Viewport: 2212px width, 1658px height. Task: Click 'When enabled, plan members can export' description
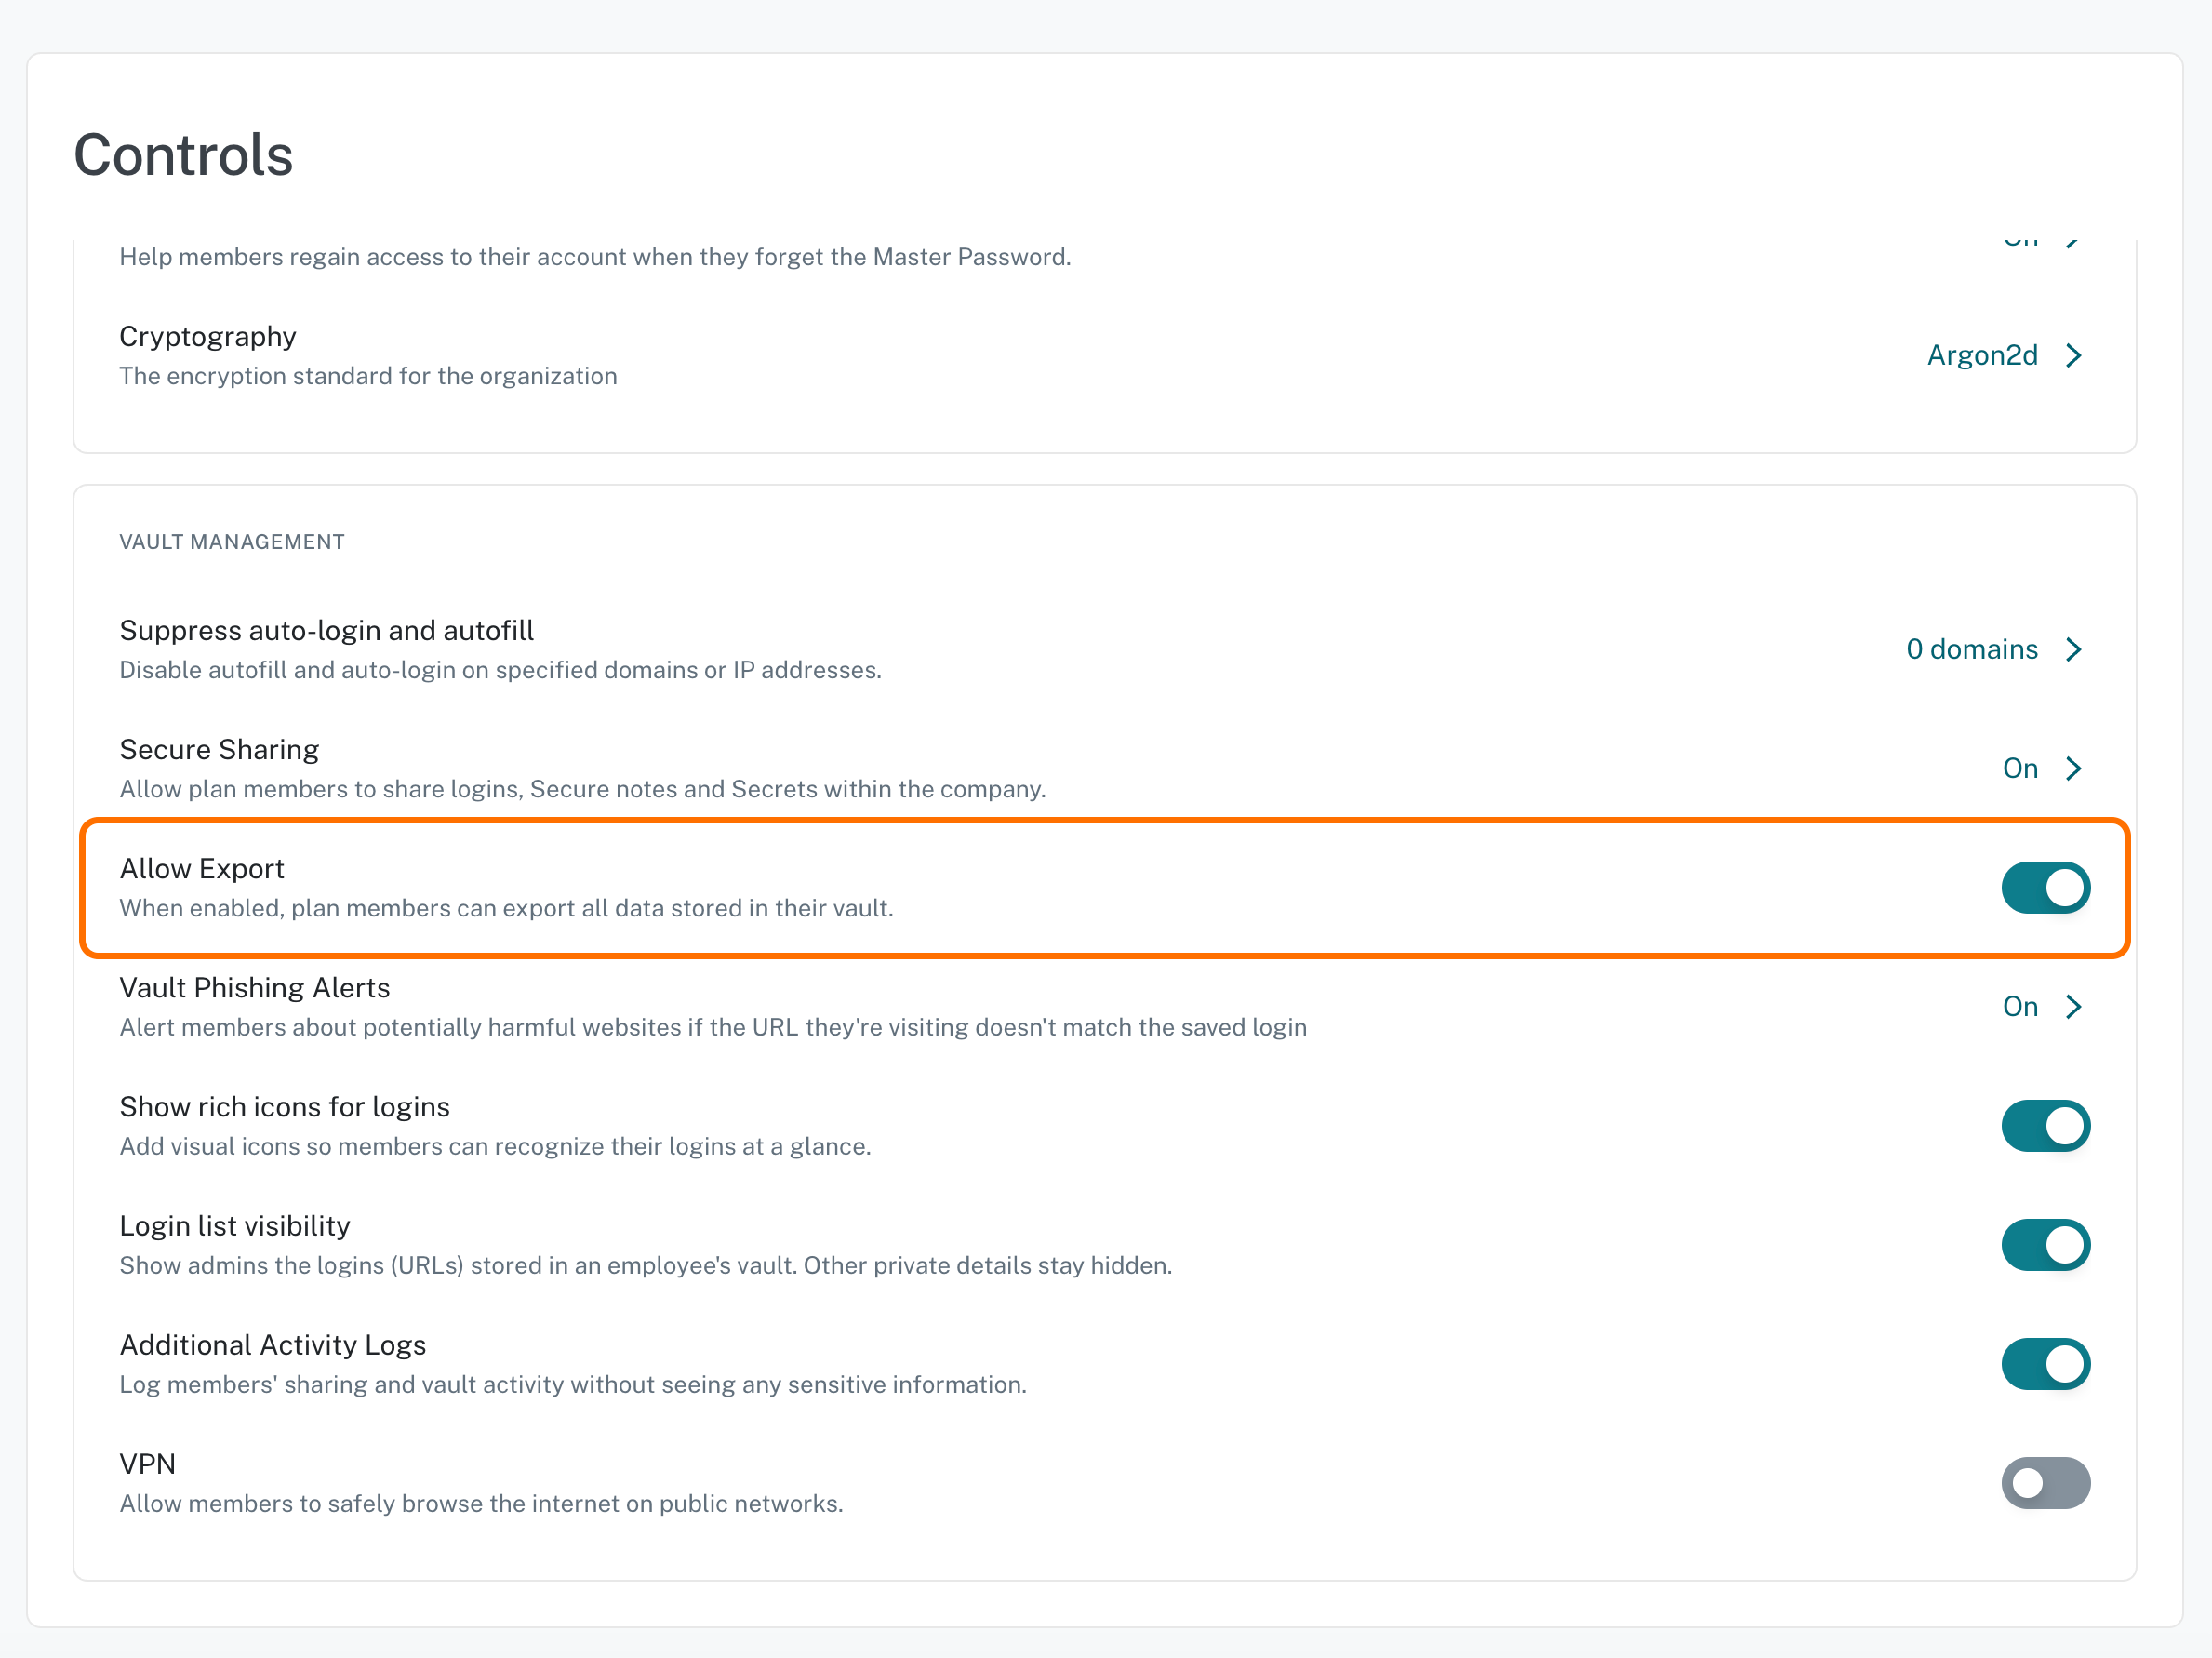506,909
